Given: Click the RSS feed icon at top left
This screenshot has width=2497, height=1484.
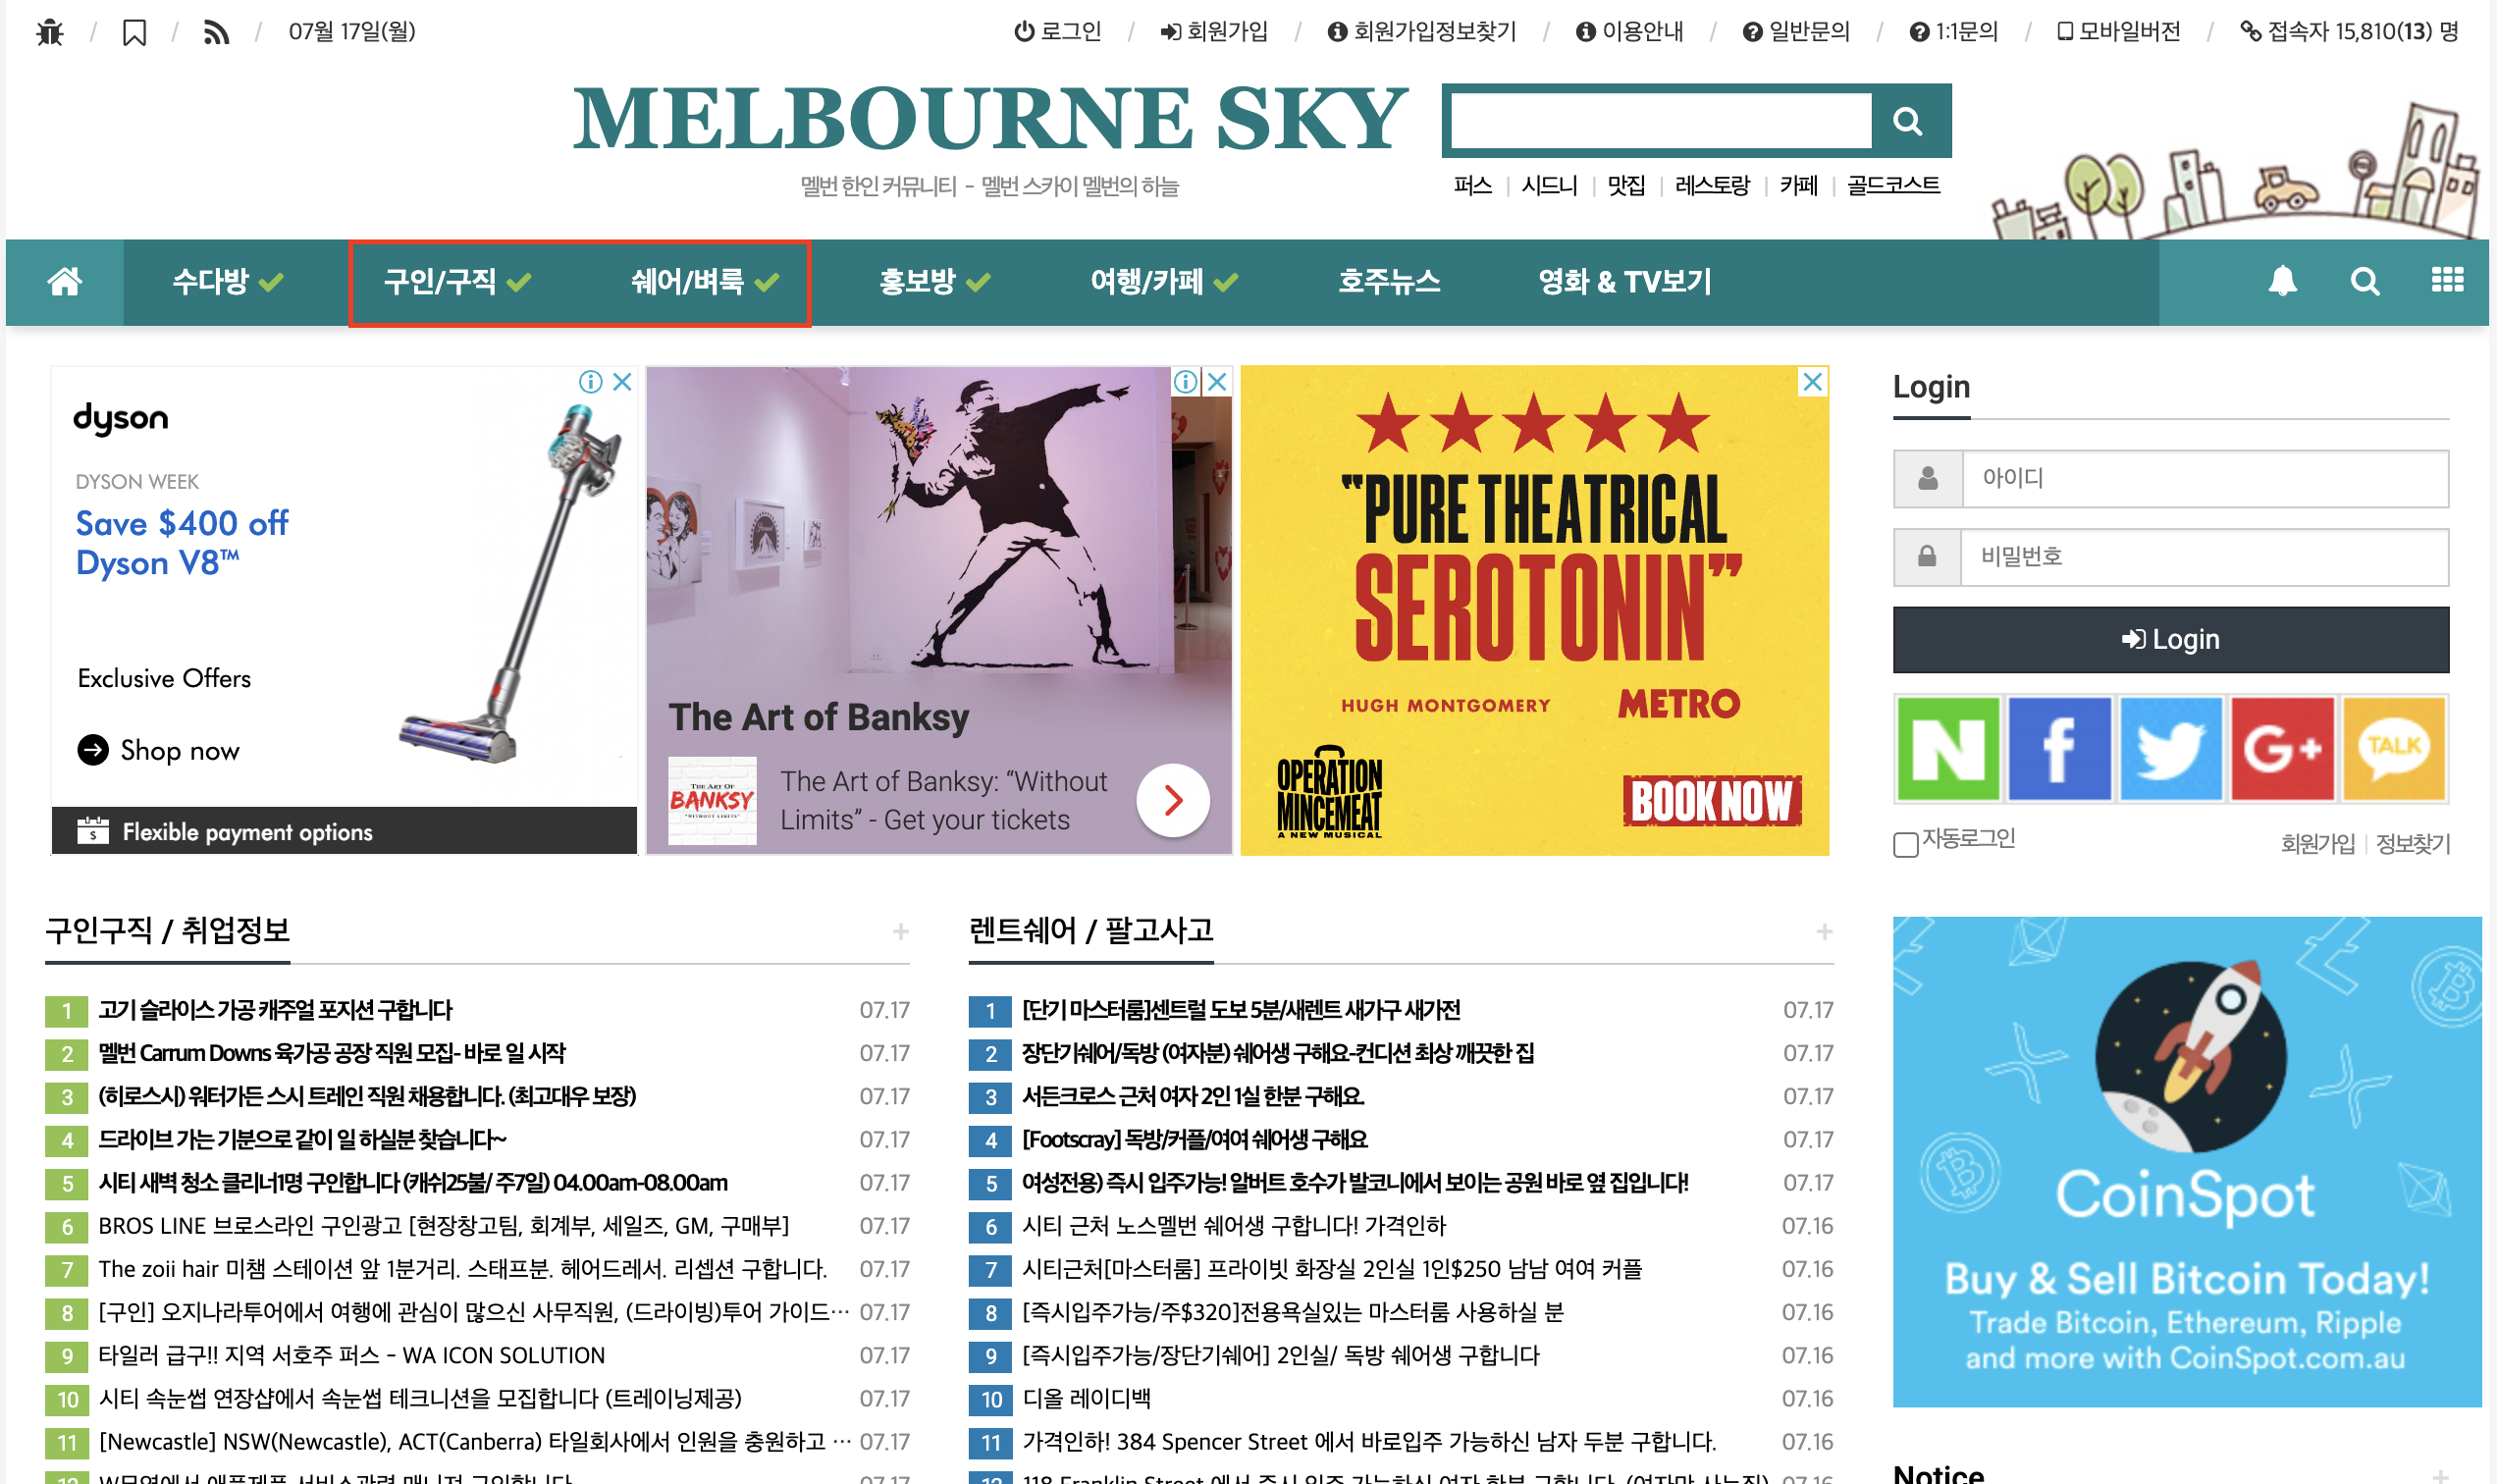Looking at the screenshot, I should coord(216,33).
